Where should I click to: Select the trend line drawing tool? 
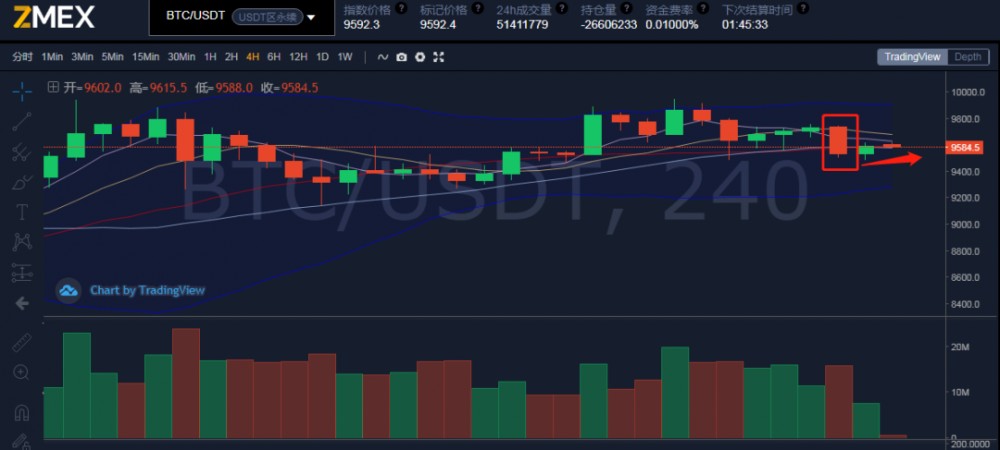[x=22, y=122]
